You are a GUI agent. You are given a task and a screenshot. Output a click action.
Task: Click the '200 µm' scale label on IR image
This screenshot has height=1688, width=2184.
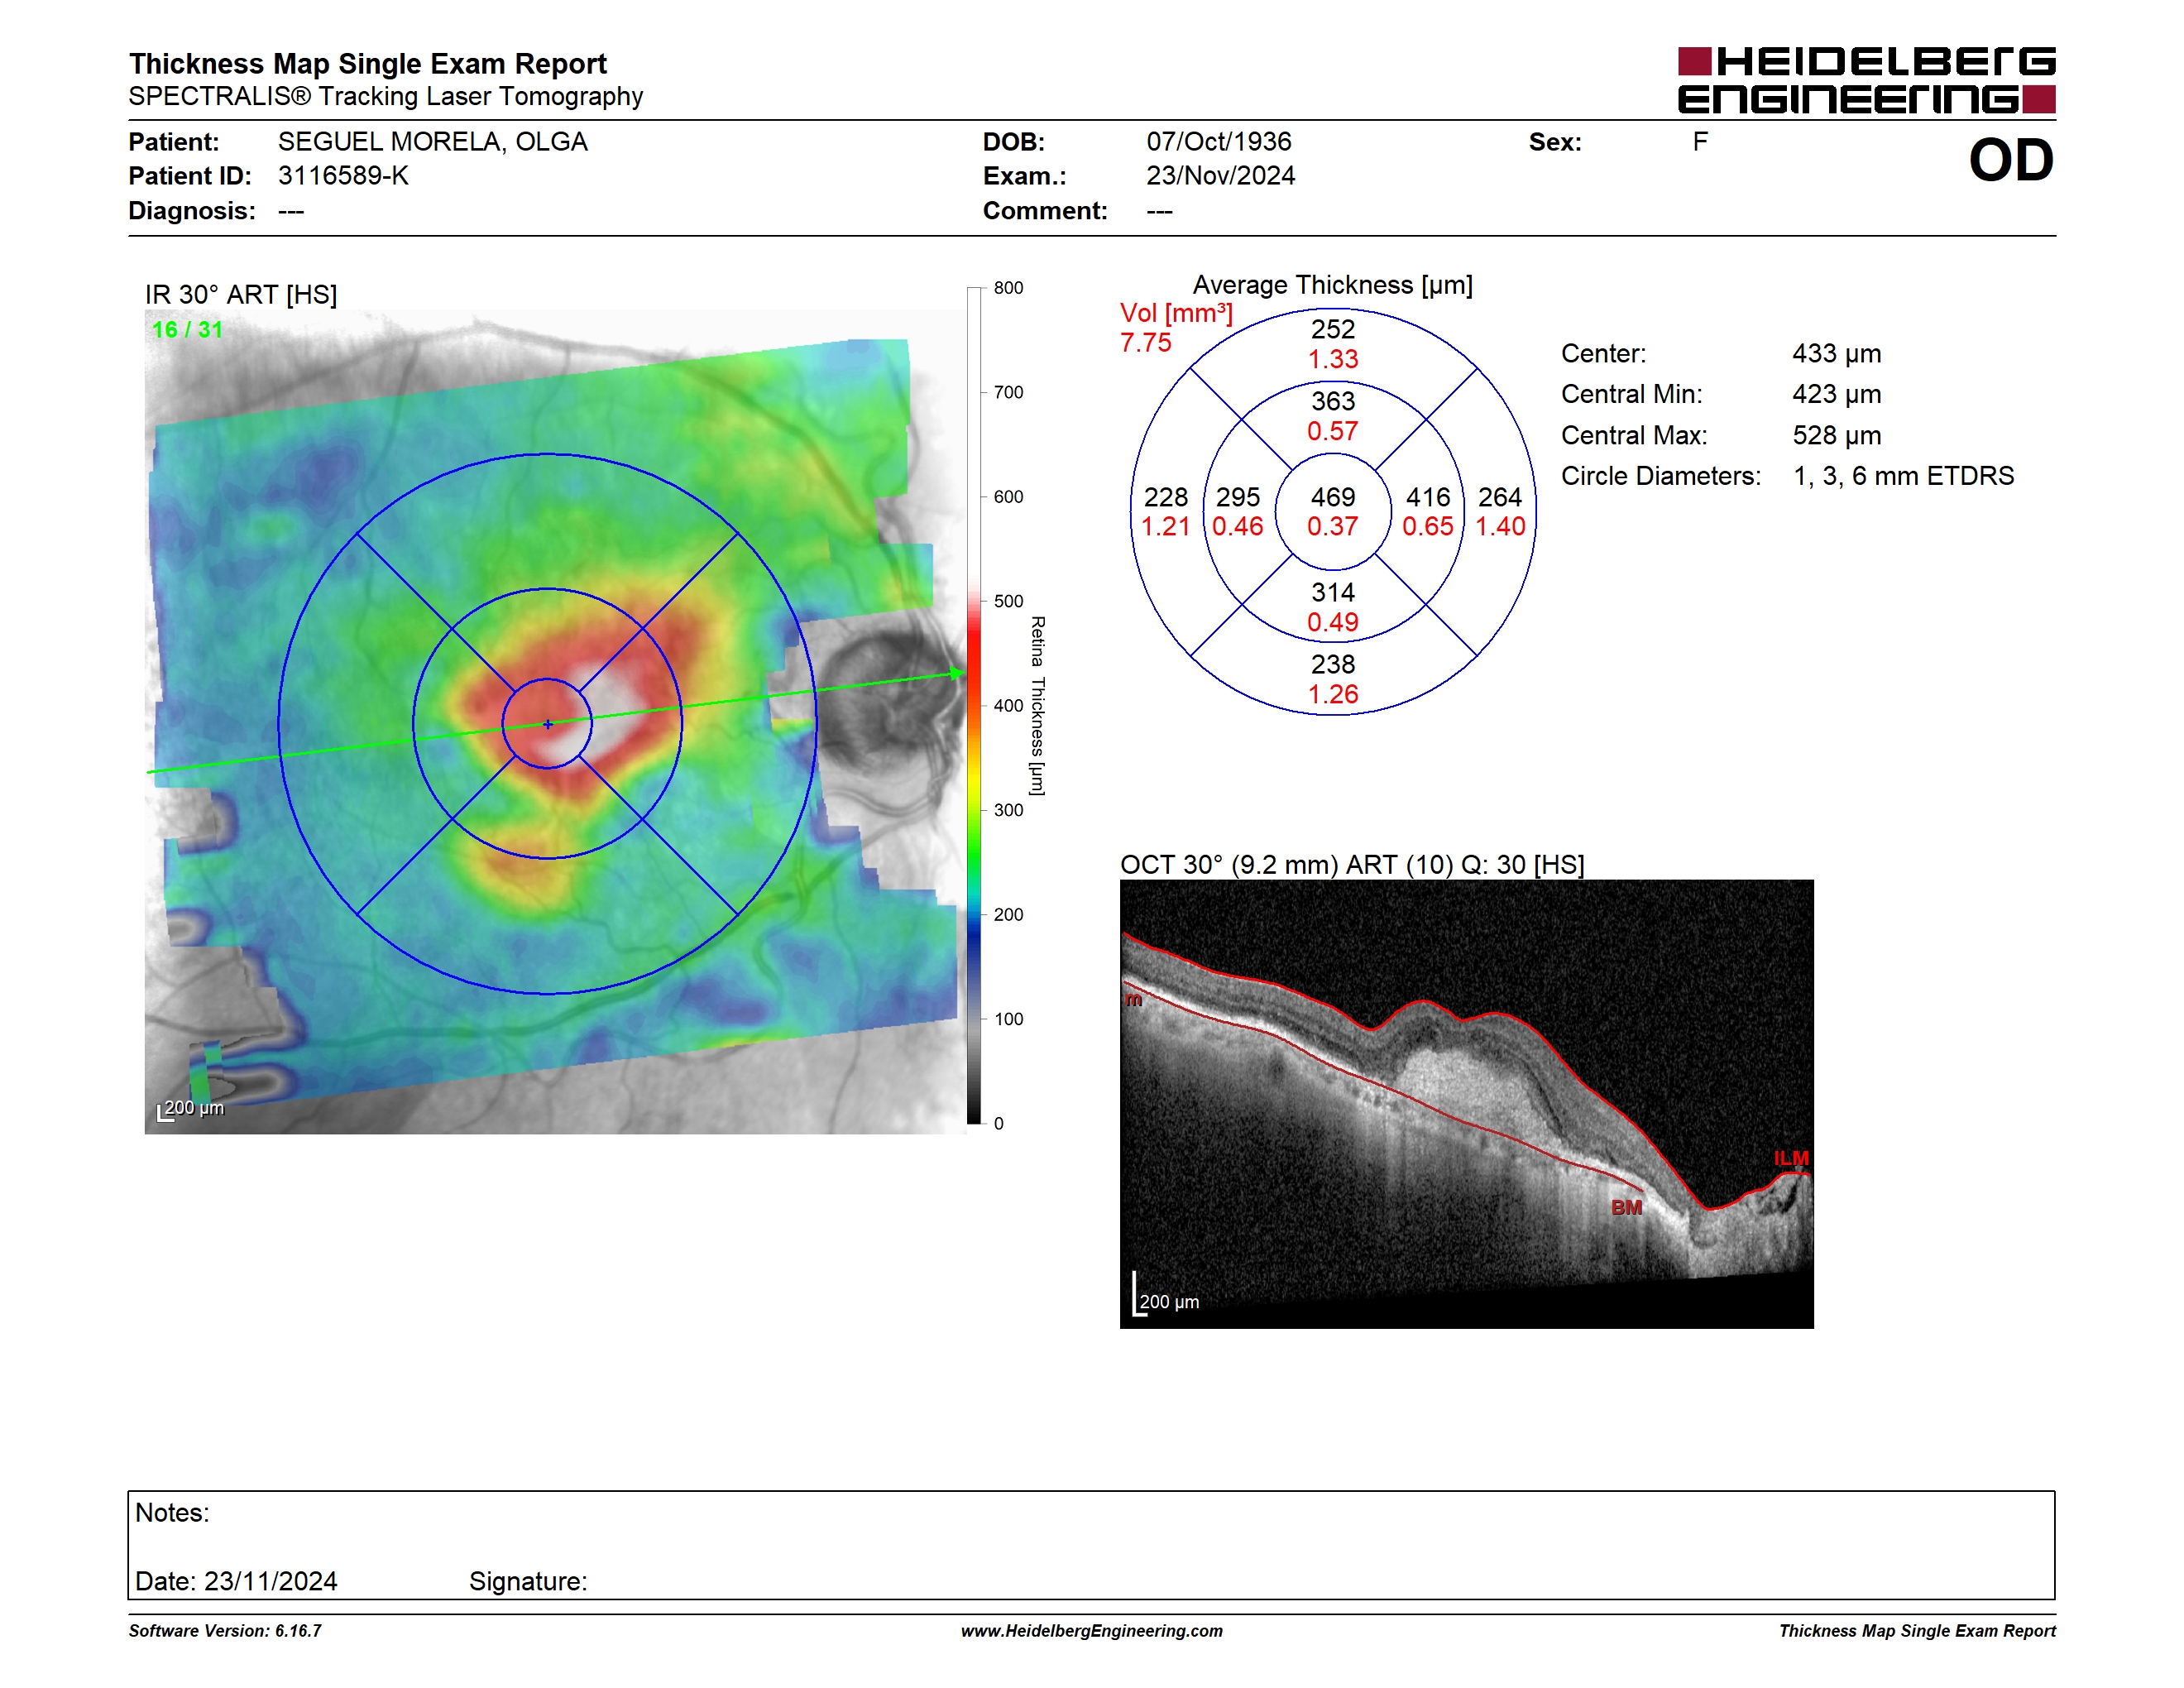tap(194, 1107)
